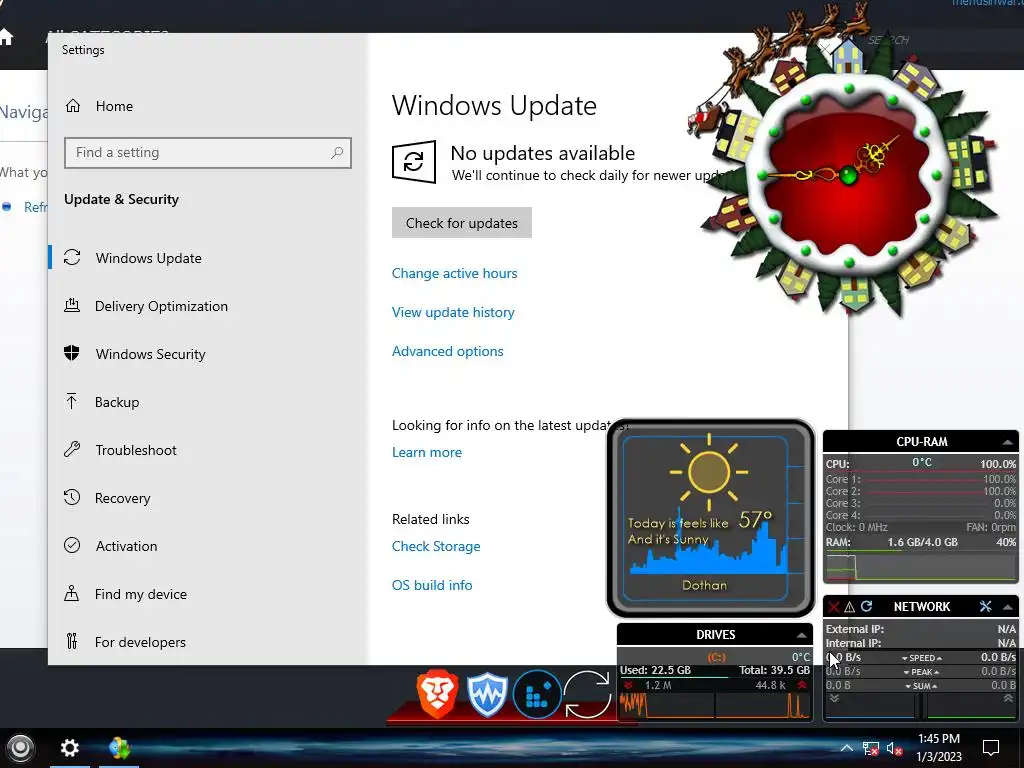Image resolution: width=1024 pixels, height=768 pixels.
Task: Collapse the DRIVES widget panel
Action: pos(801,635)
